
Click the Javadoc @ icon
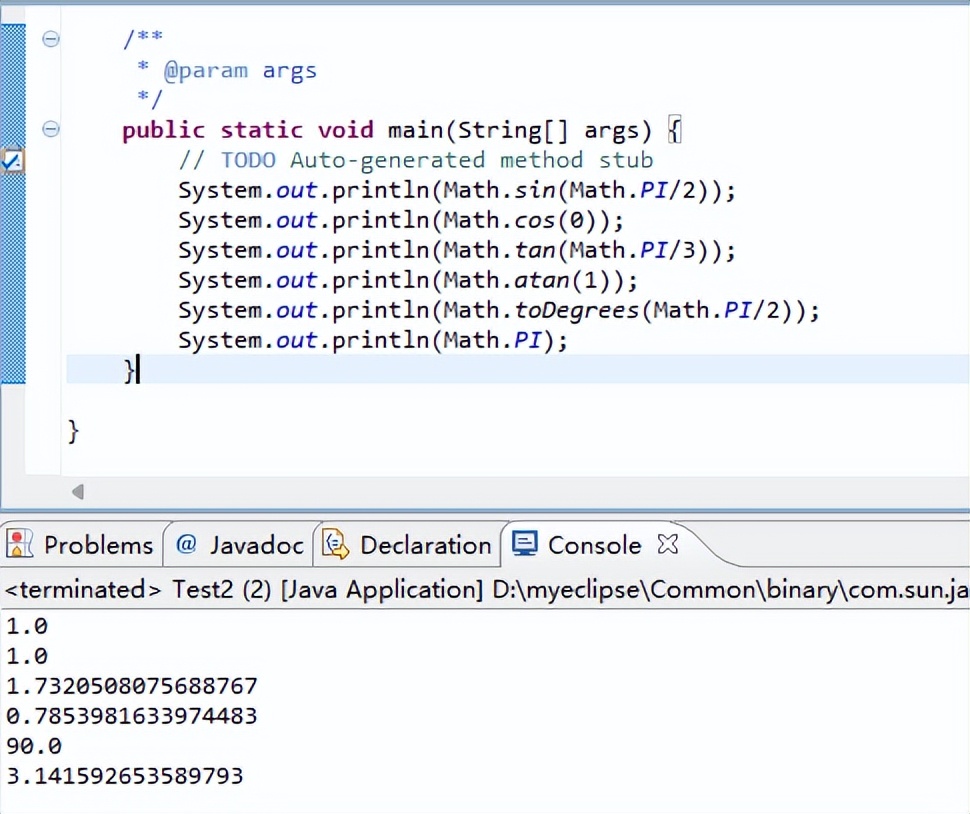pos(186,544)
